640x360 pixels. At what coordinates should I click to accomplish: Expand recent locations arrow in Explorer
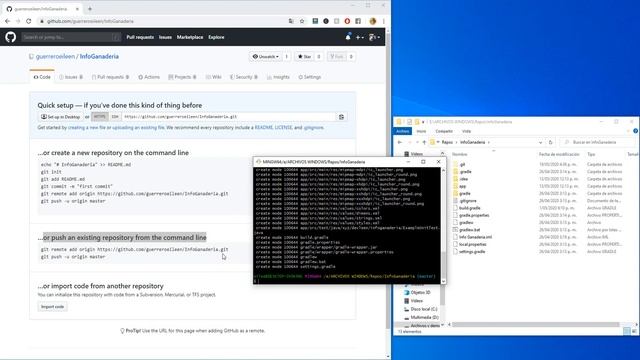point(417,142)
